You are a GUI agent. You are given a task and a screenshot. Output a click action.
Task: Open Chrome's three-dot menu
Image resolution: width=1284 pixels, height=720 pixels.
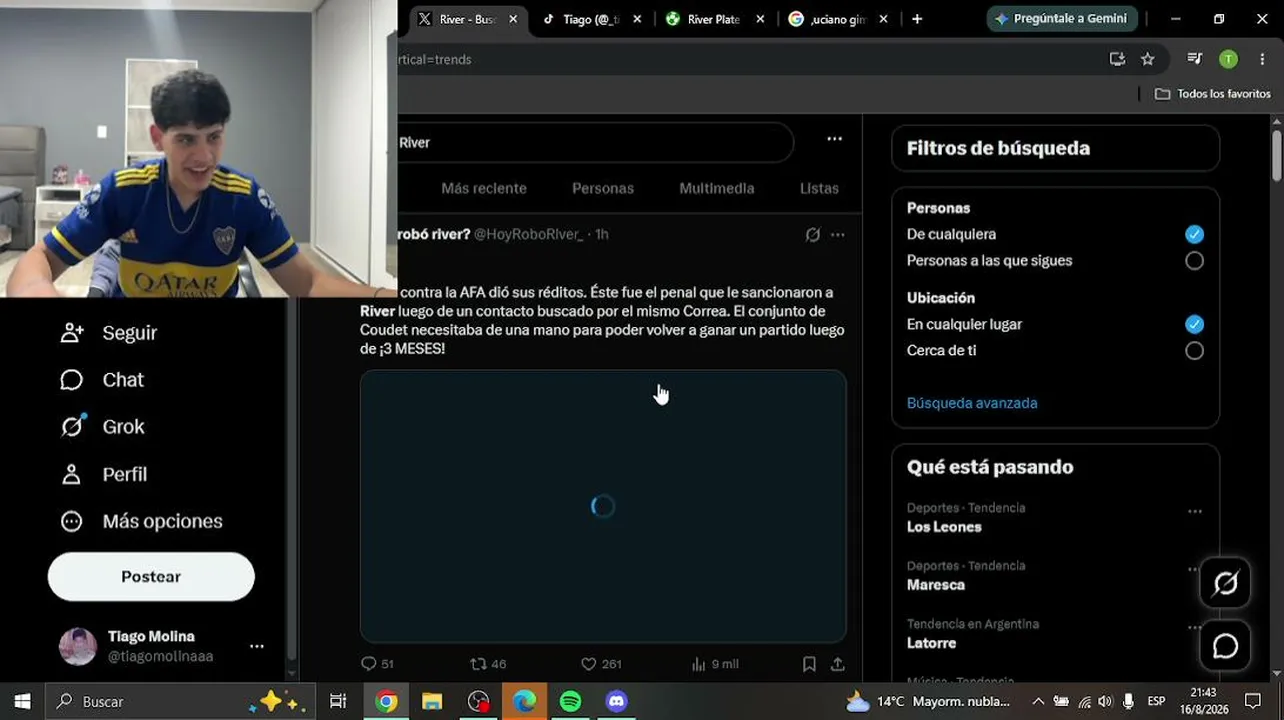[1262, 59]
